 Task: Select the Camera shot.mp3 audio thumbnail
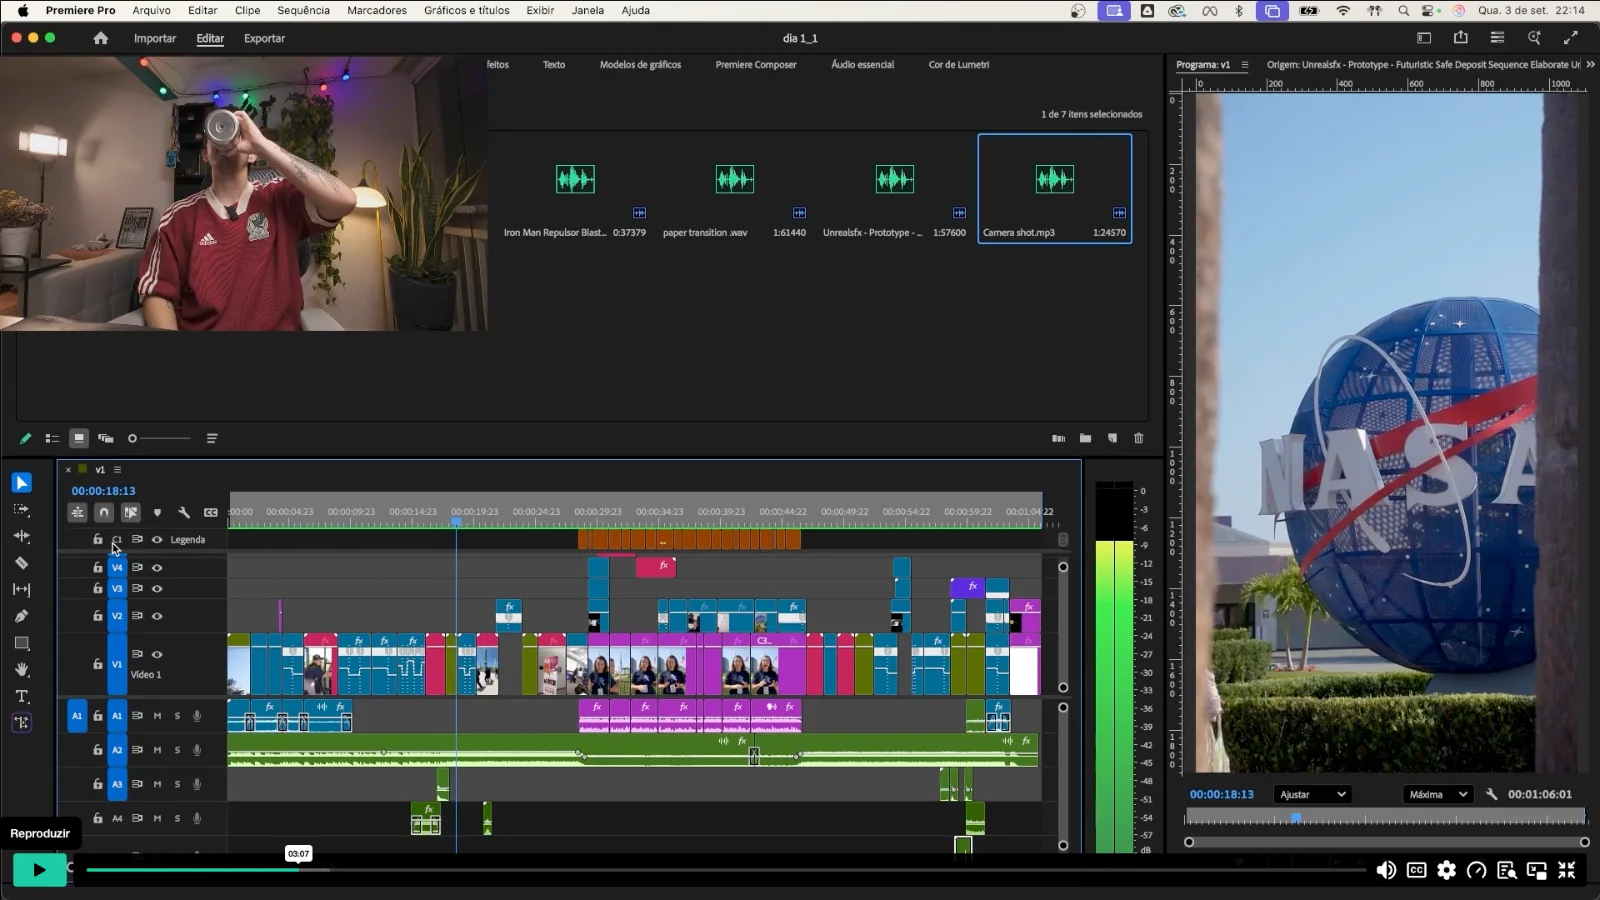pos(1055,179)
